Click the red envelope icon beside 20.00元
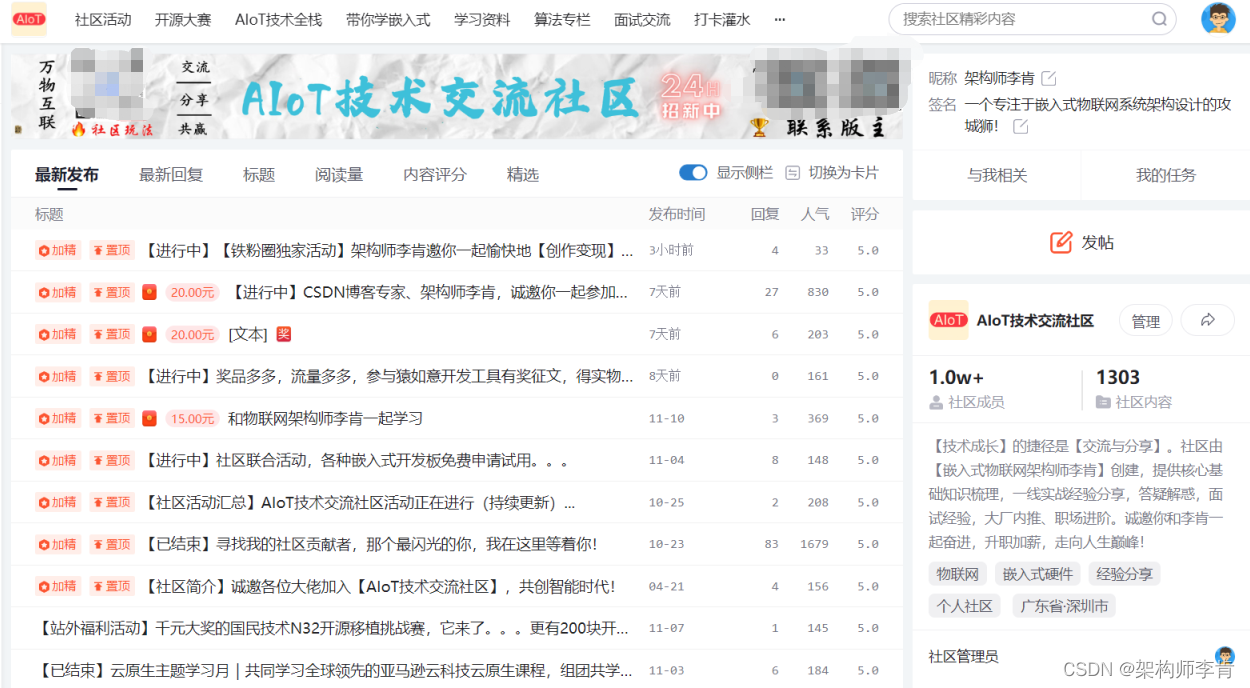Screen dimensions: 1250x688 tap(150, 292)
